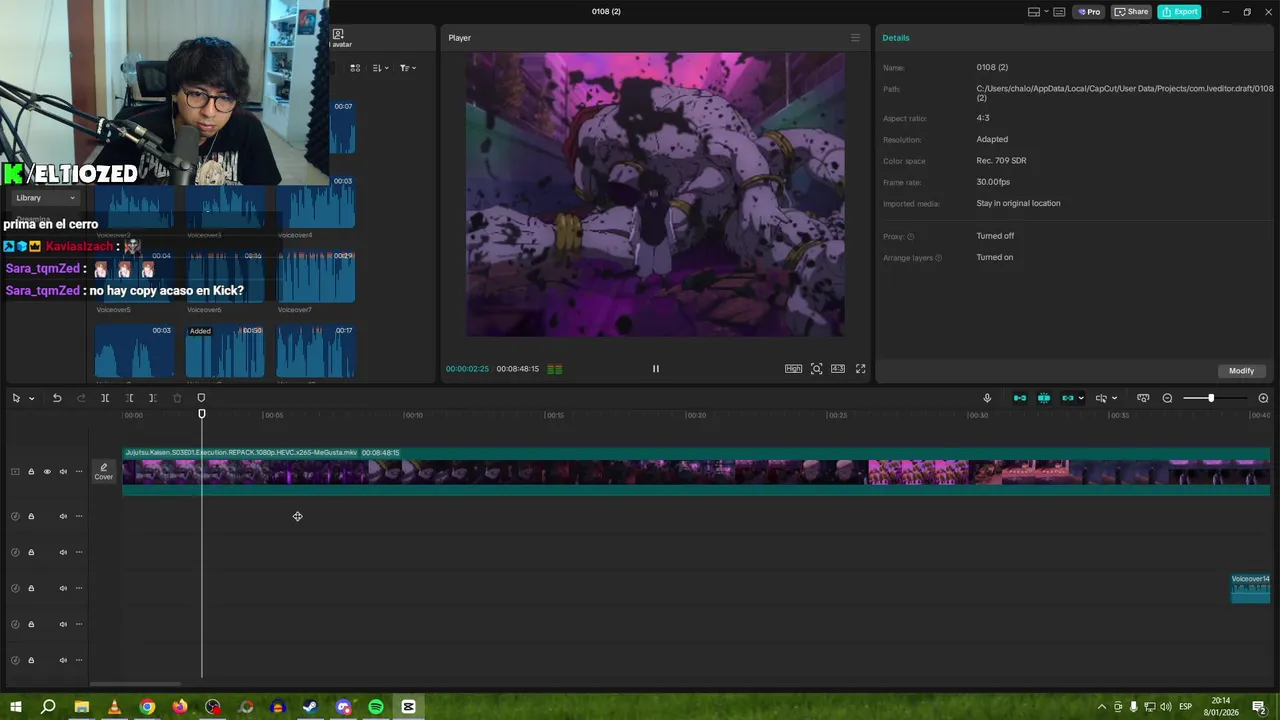Click the 00:00:02:25 current timecode

[467, 369]
